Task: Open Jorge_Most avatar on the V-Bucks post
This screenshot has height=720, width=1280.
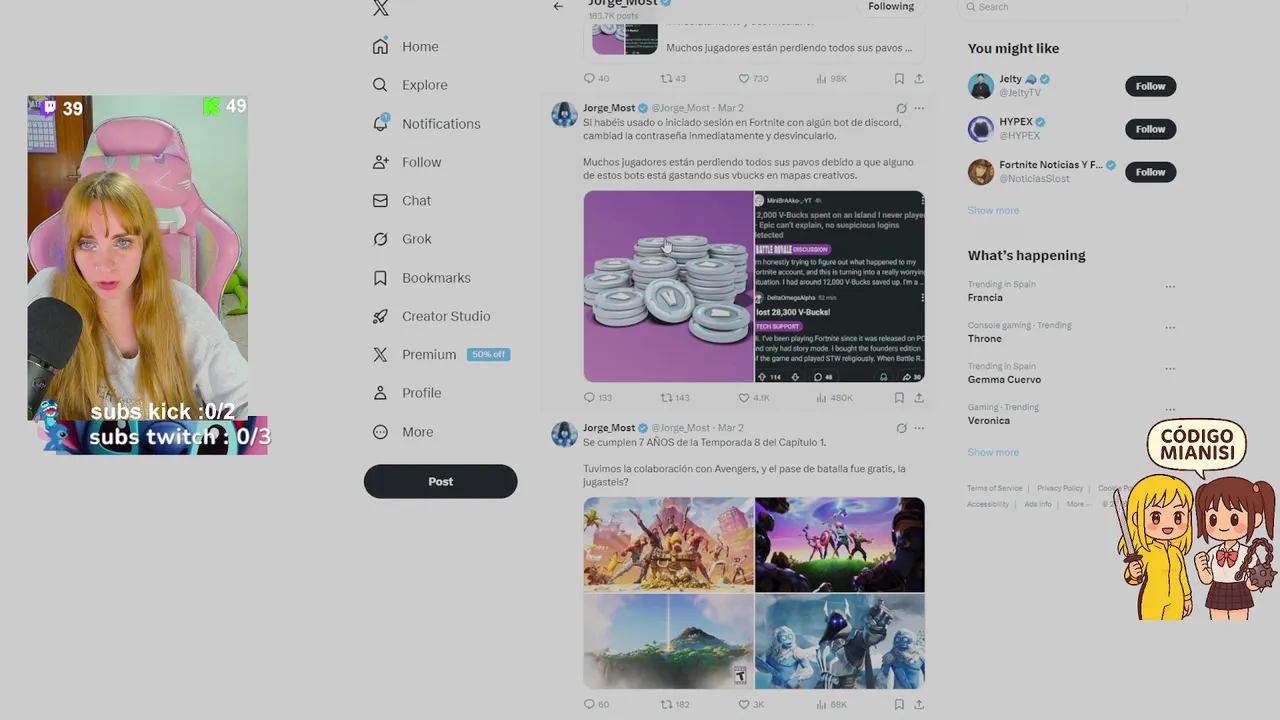Action: pyautogui.click(x=564, y=114)
